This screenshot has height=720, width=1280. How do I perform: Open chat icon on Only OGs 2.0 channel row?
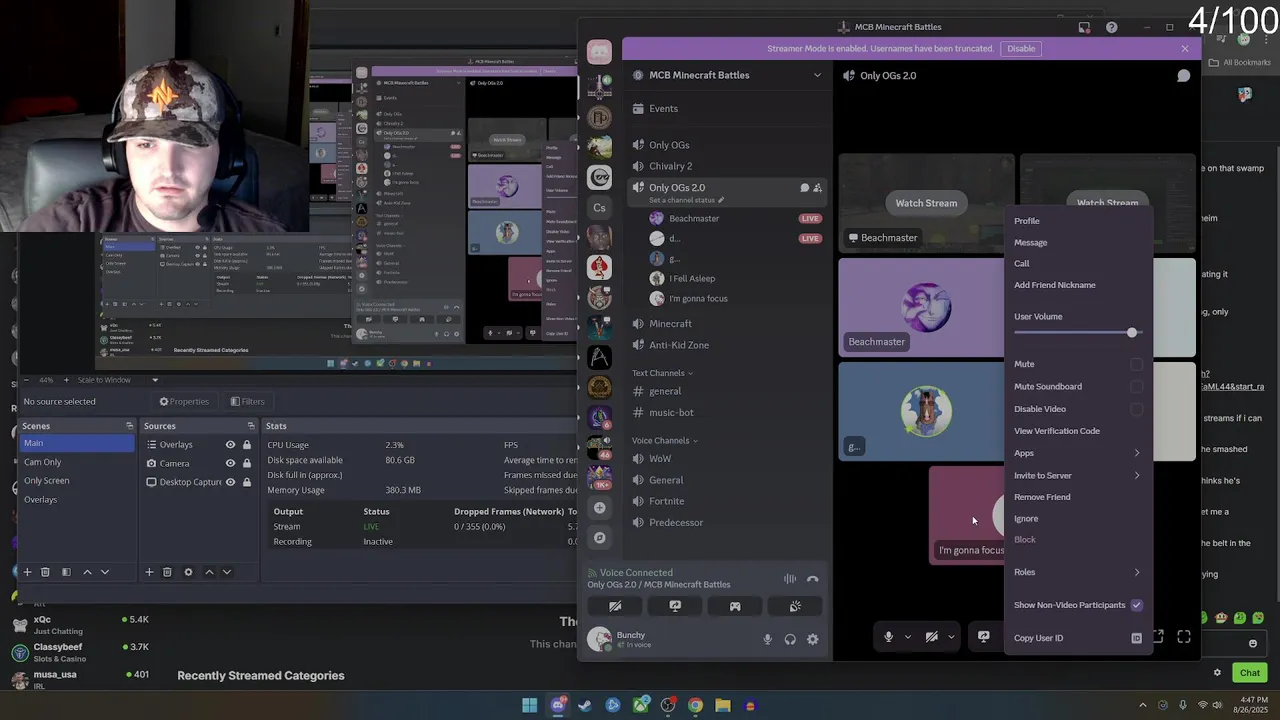pyautogui.click(x=804, y=188)
